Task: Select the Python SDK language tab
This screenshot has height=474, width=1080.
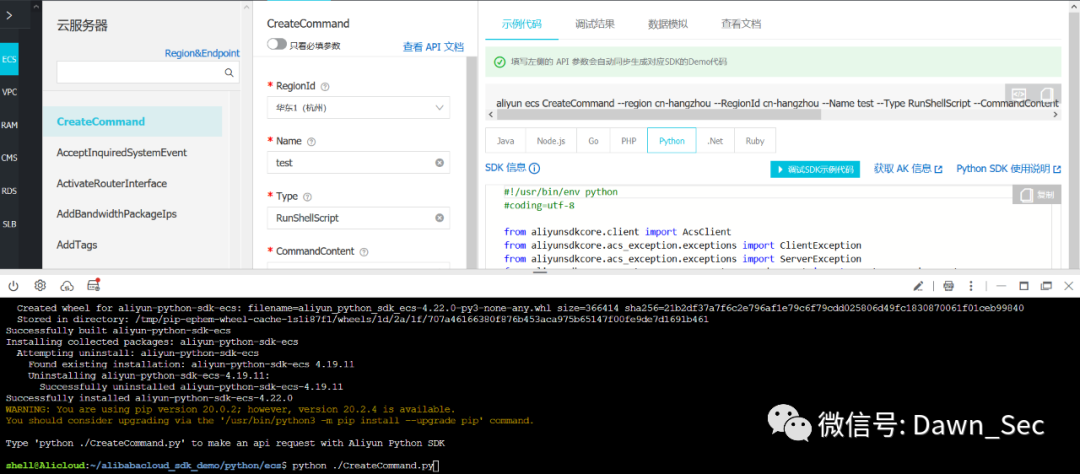Action: click(672, 141)
